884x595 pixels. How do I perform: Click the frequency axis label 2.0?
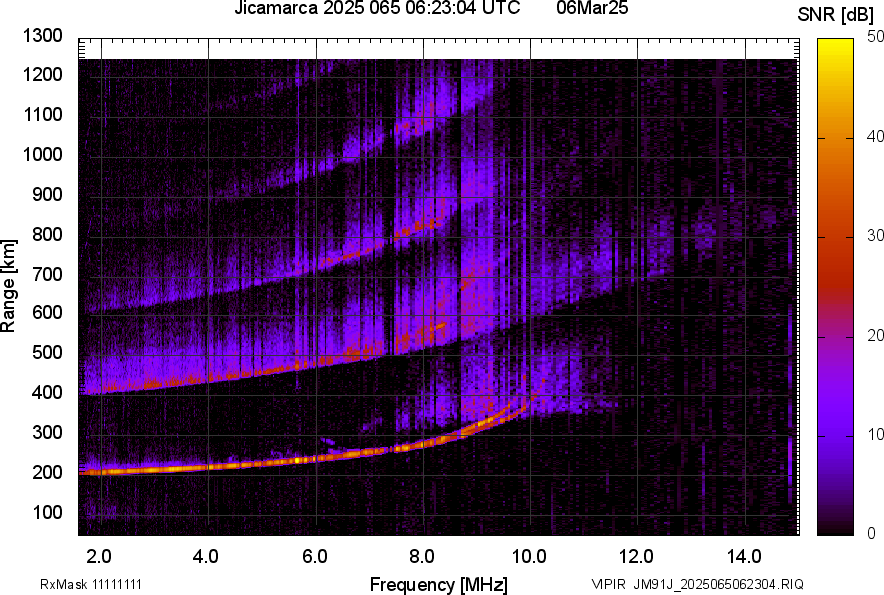(x=99, y=557)
